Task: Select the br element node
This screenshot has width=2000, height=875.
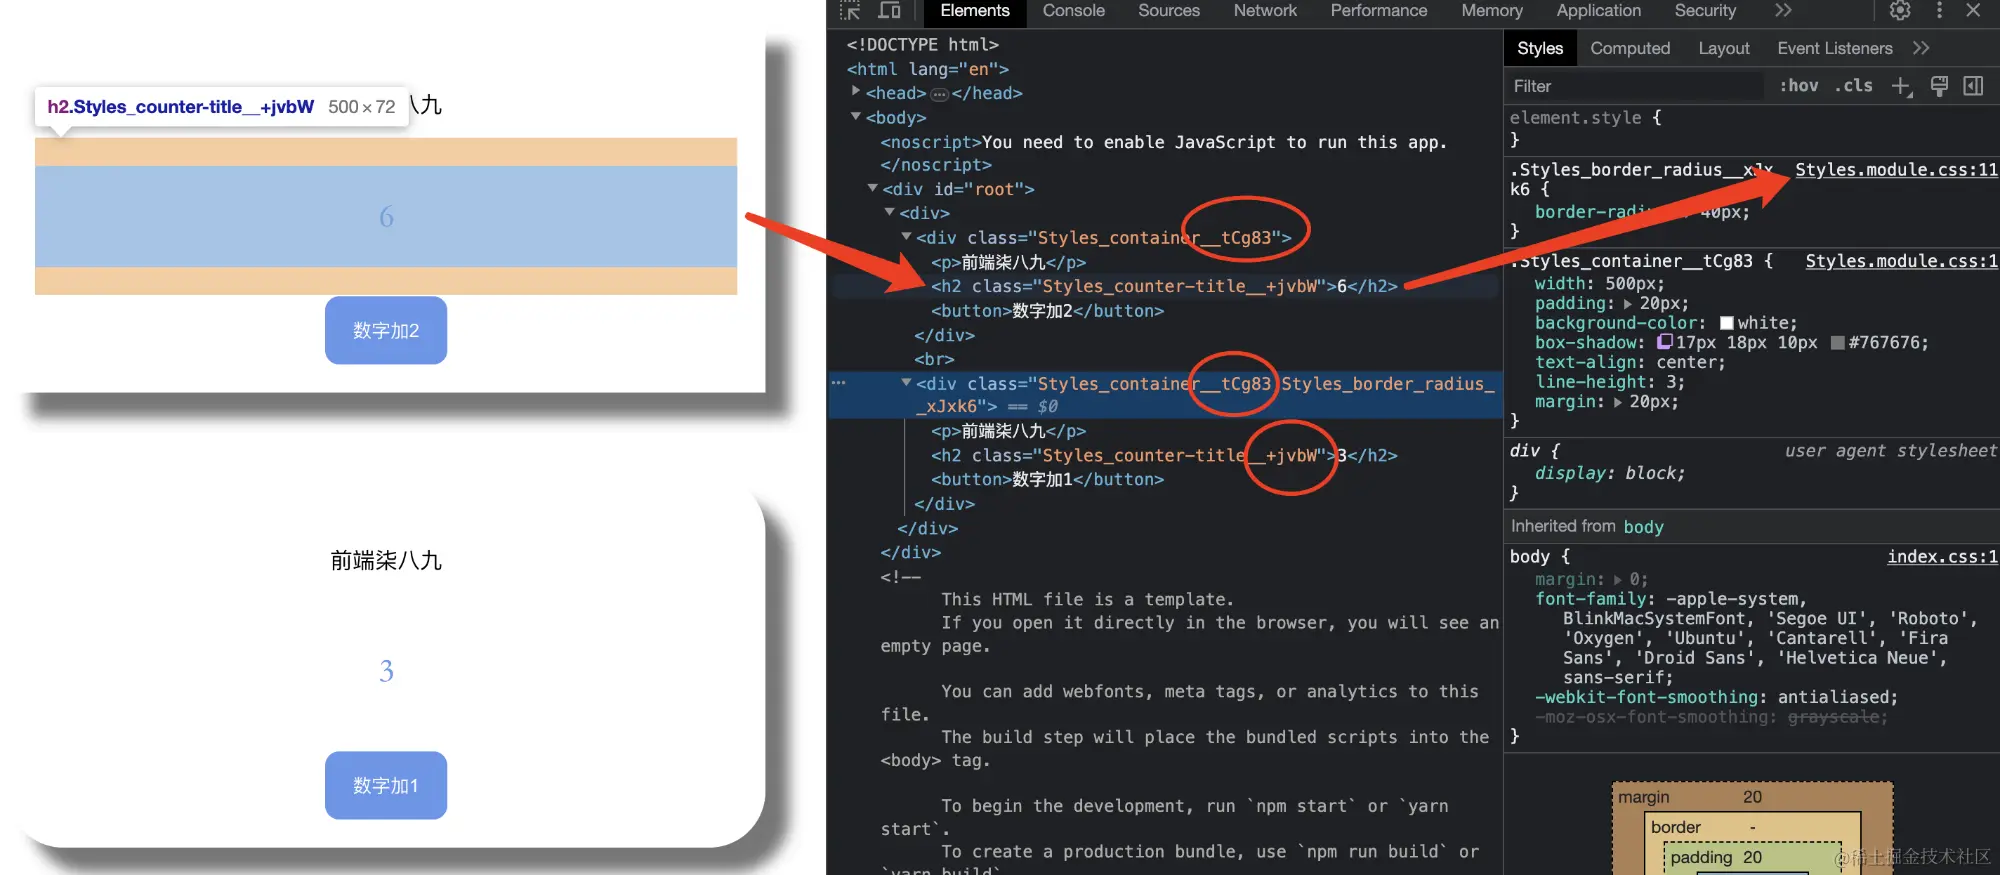Action: [934, 359]
